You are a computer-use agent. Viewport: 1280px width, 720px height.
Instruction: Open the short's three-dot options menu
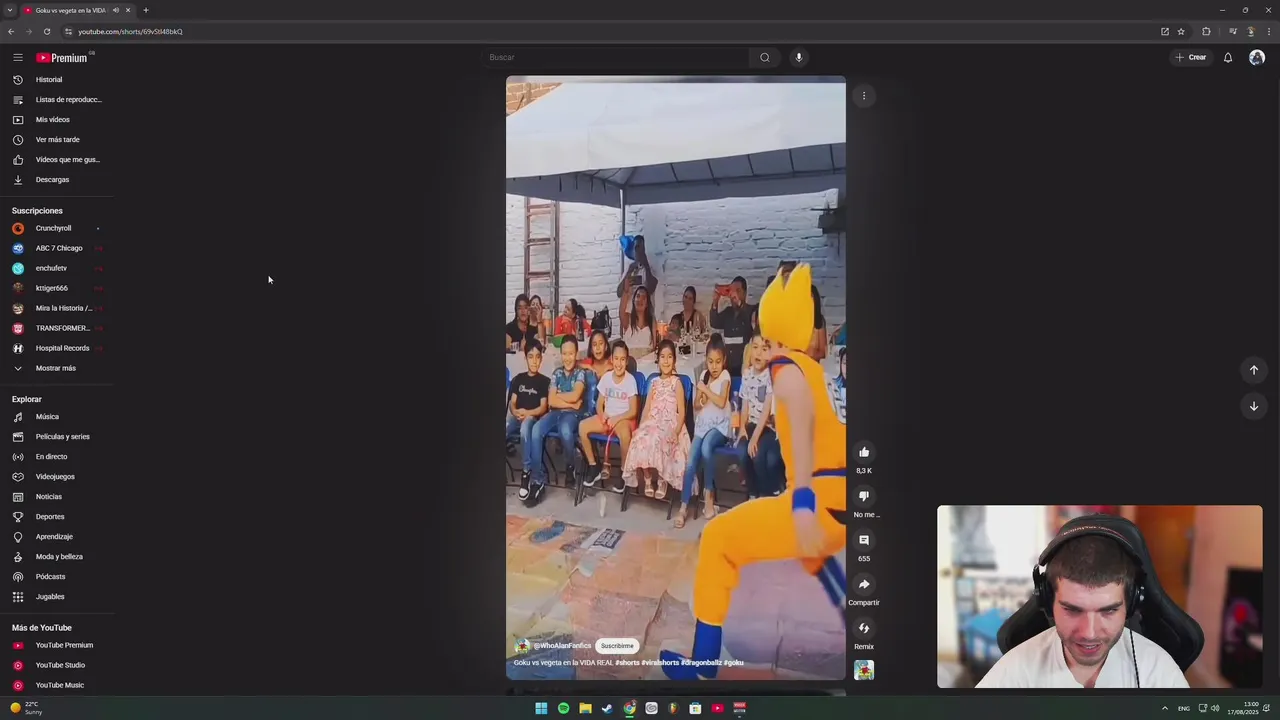(x=864, y=96)
